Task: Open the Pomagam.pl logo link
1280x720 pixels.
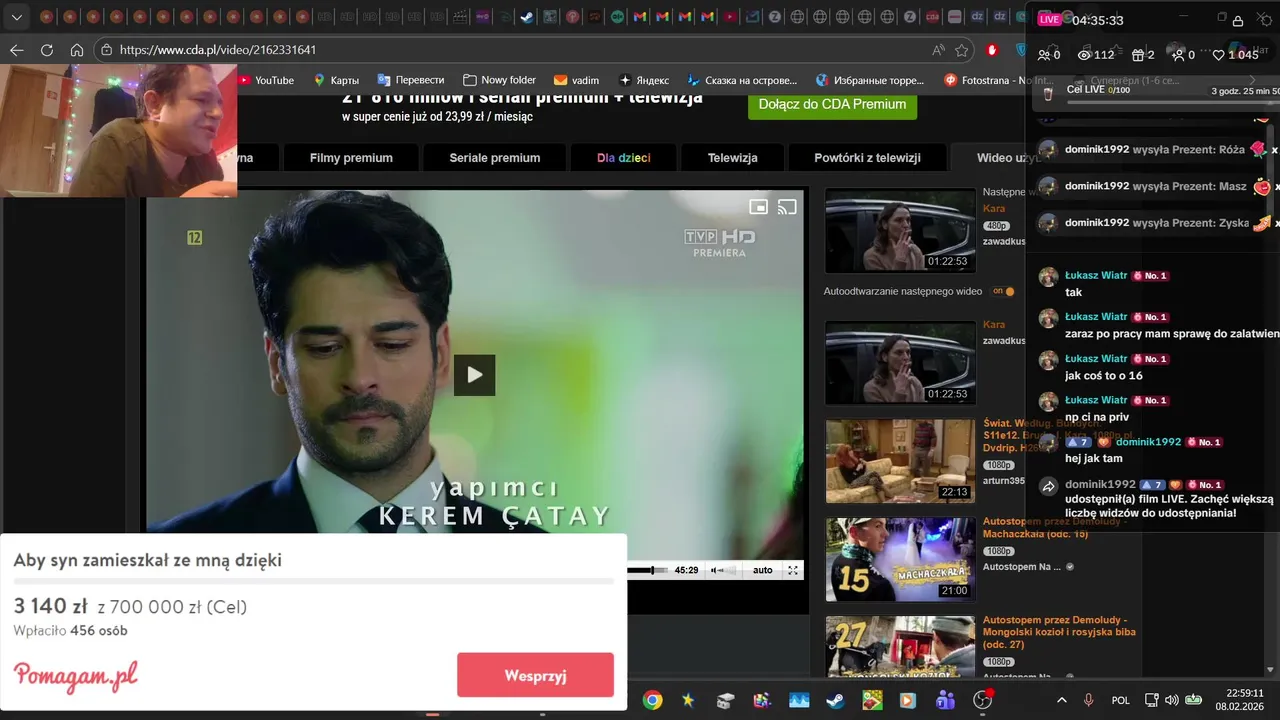Action: [x=76, y=676]
